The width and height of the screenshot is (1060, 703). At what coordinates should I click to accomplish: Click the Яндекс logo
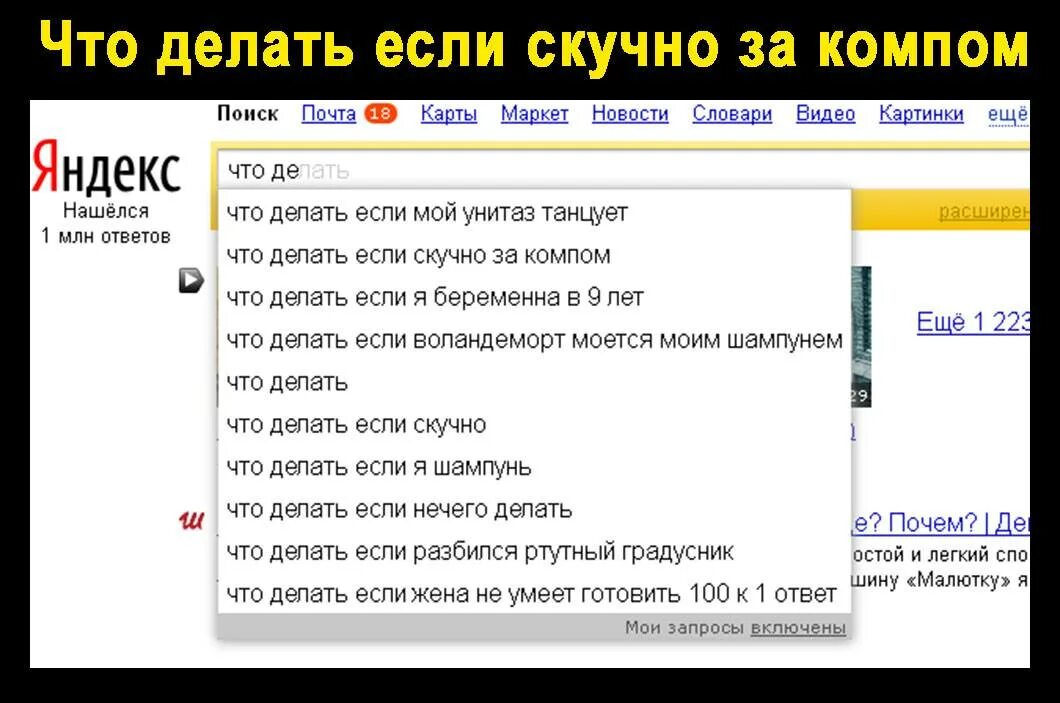(x=105, y=172)
